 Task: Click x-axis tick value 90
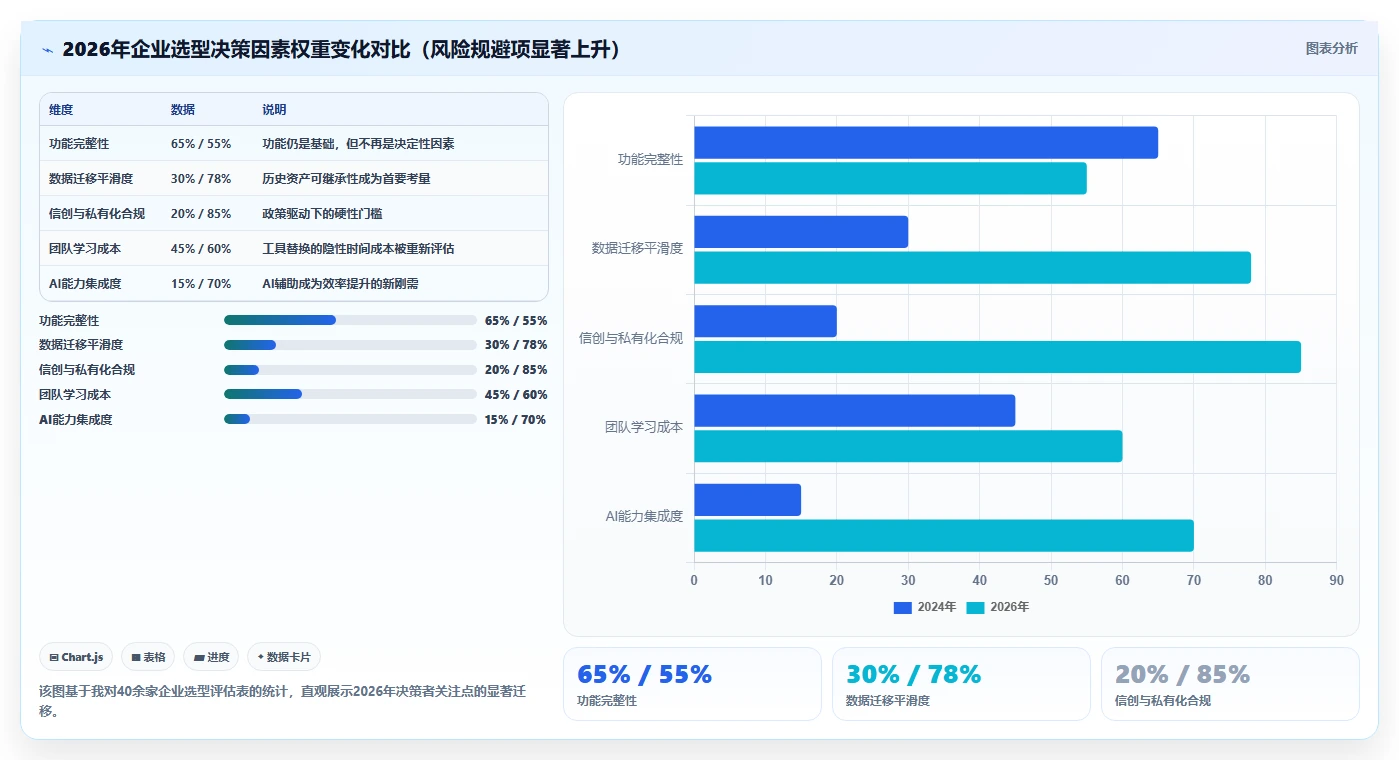[1336, 580]
